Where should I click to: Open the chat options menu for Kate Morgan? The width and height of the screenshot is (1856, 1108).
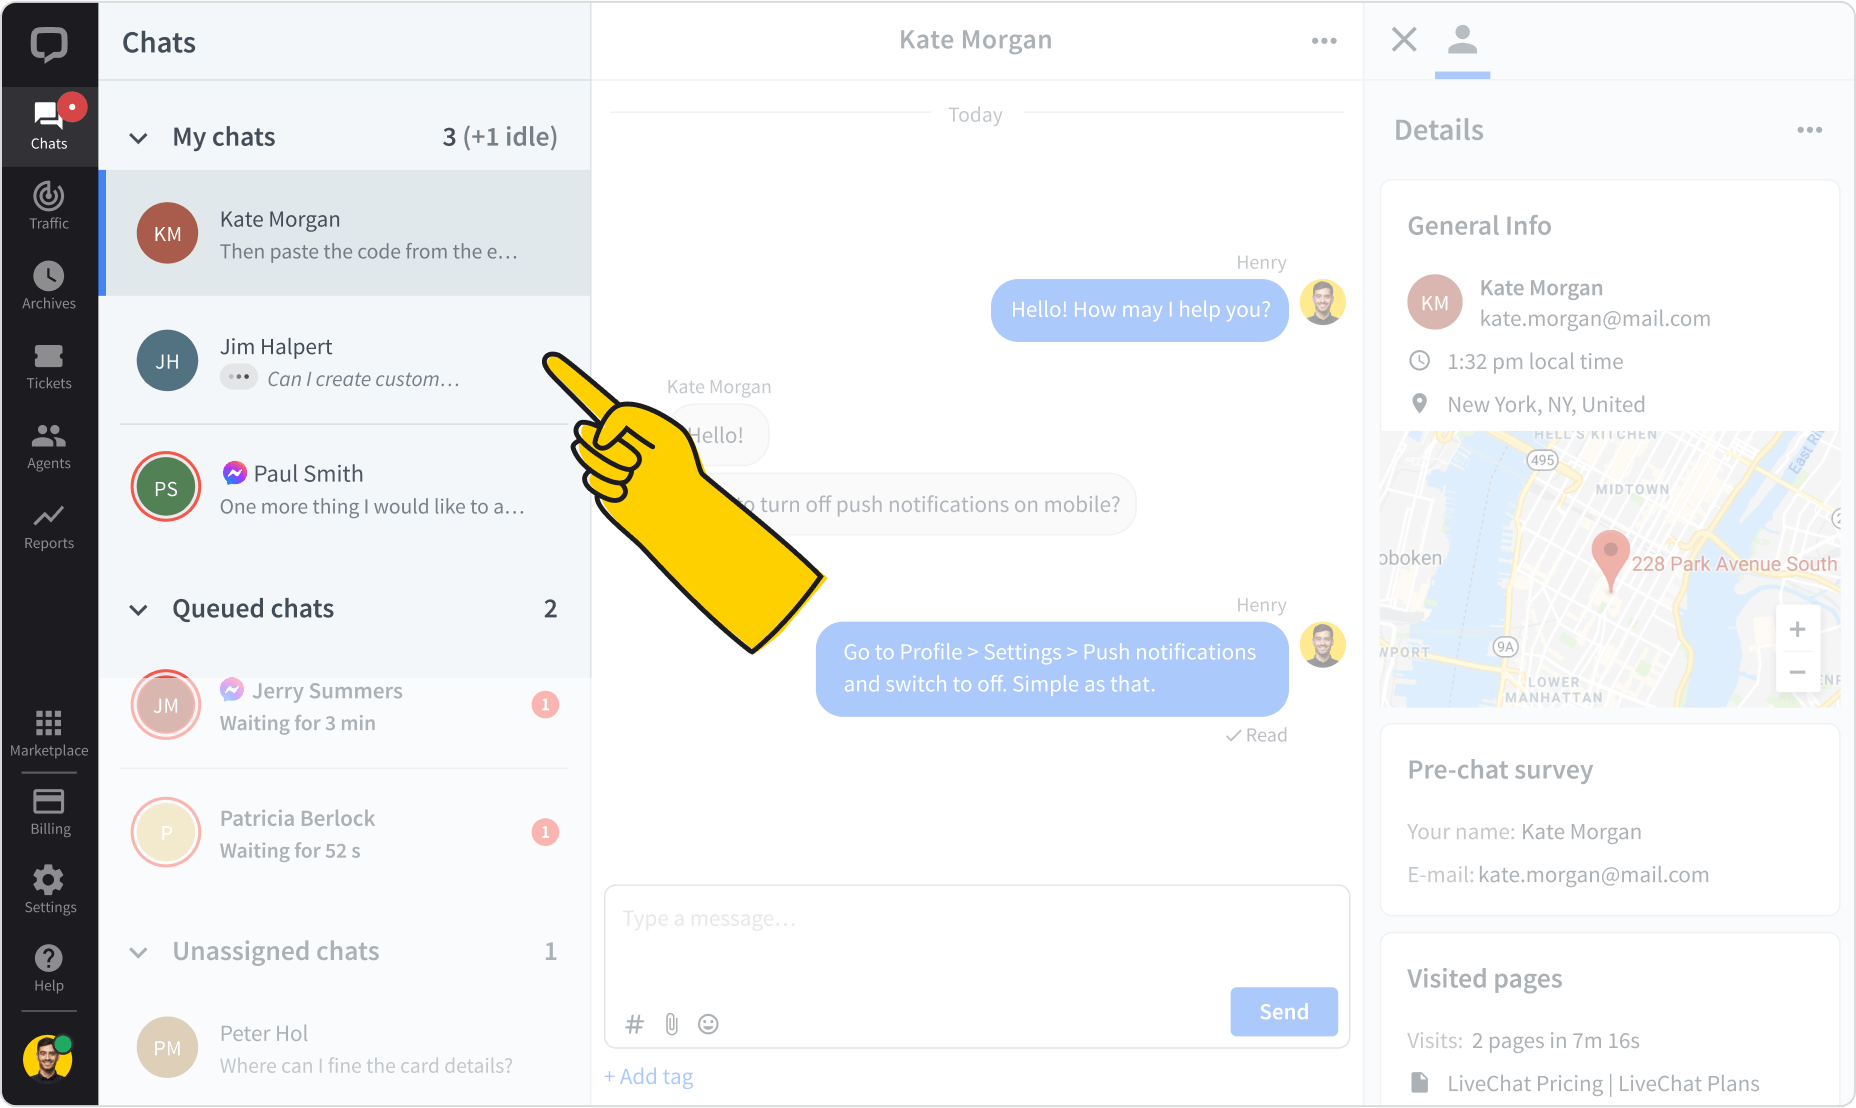(x=1324, y=40)
